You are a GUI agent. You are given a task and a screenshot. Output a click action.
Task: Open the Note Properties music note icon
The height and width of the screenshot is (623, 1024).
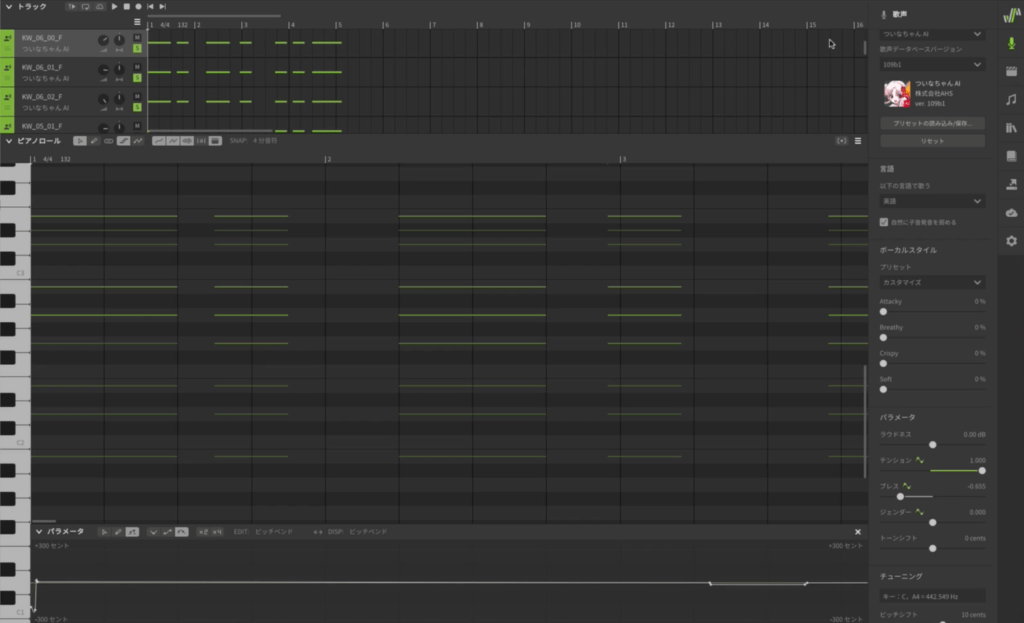1011,99
